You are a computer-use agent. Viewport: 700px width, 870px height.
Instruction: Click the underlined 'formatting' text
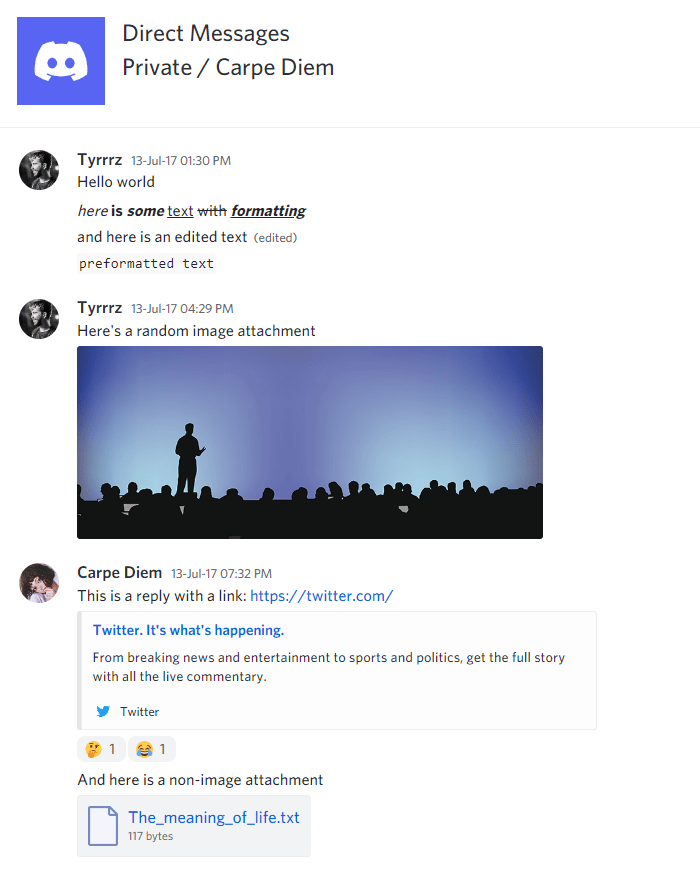pos(268,210)
